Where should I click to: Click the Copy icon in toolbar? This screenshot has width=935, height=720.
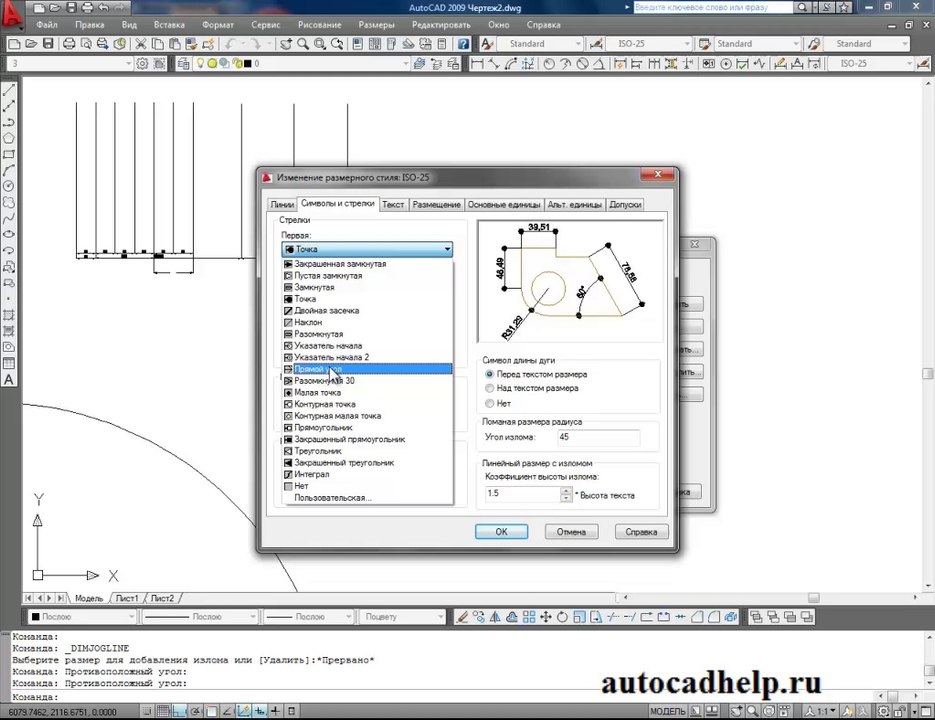pyautogui.click(x=157, y=44)
